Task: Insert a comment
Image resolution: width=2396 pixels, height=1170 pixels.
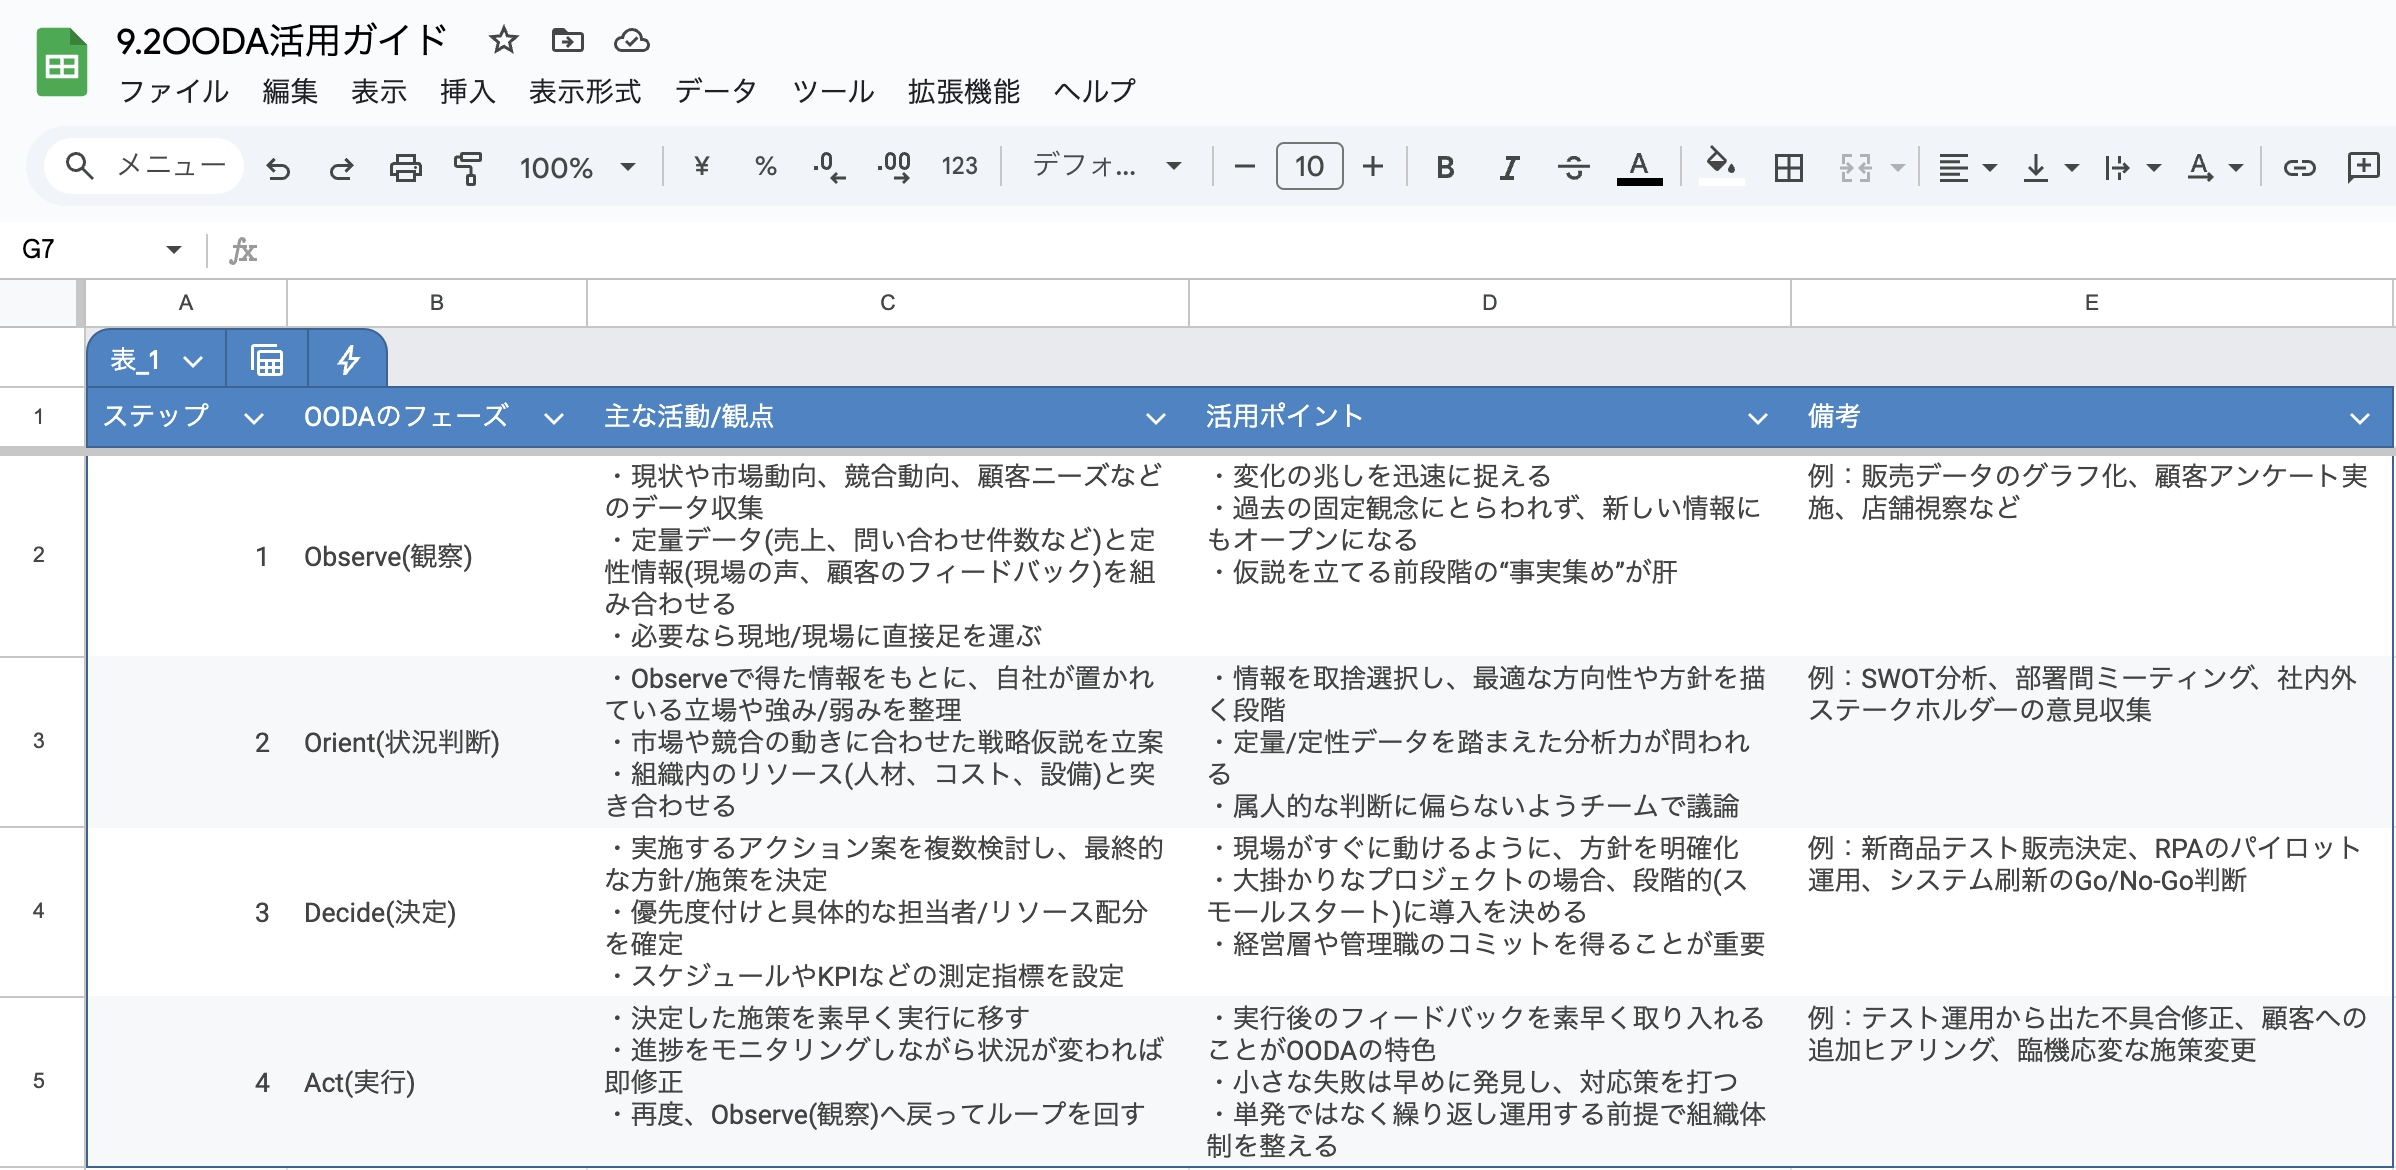Action: tap(2362, 167)
